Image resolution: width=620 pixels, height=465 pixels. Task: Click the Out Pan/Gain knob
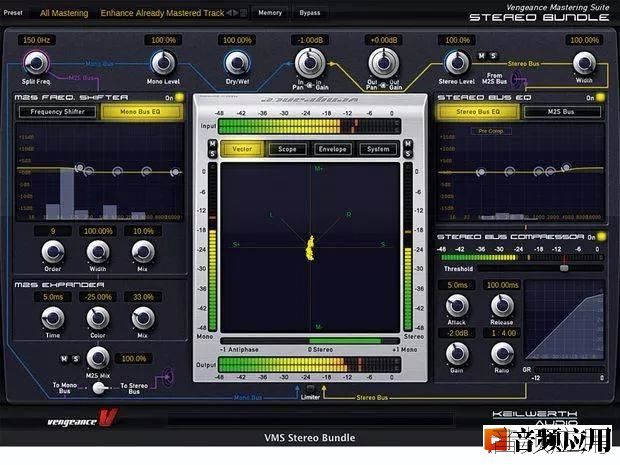pos(384,62)
